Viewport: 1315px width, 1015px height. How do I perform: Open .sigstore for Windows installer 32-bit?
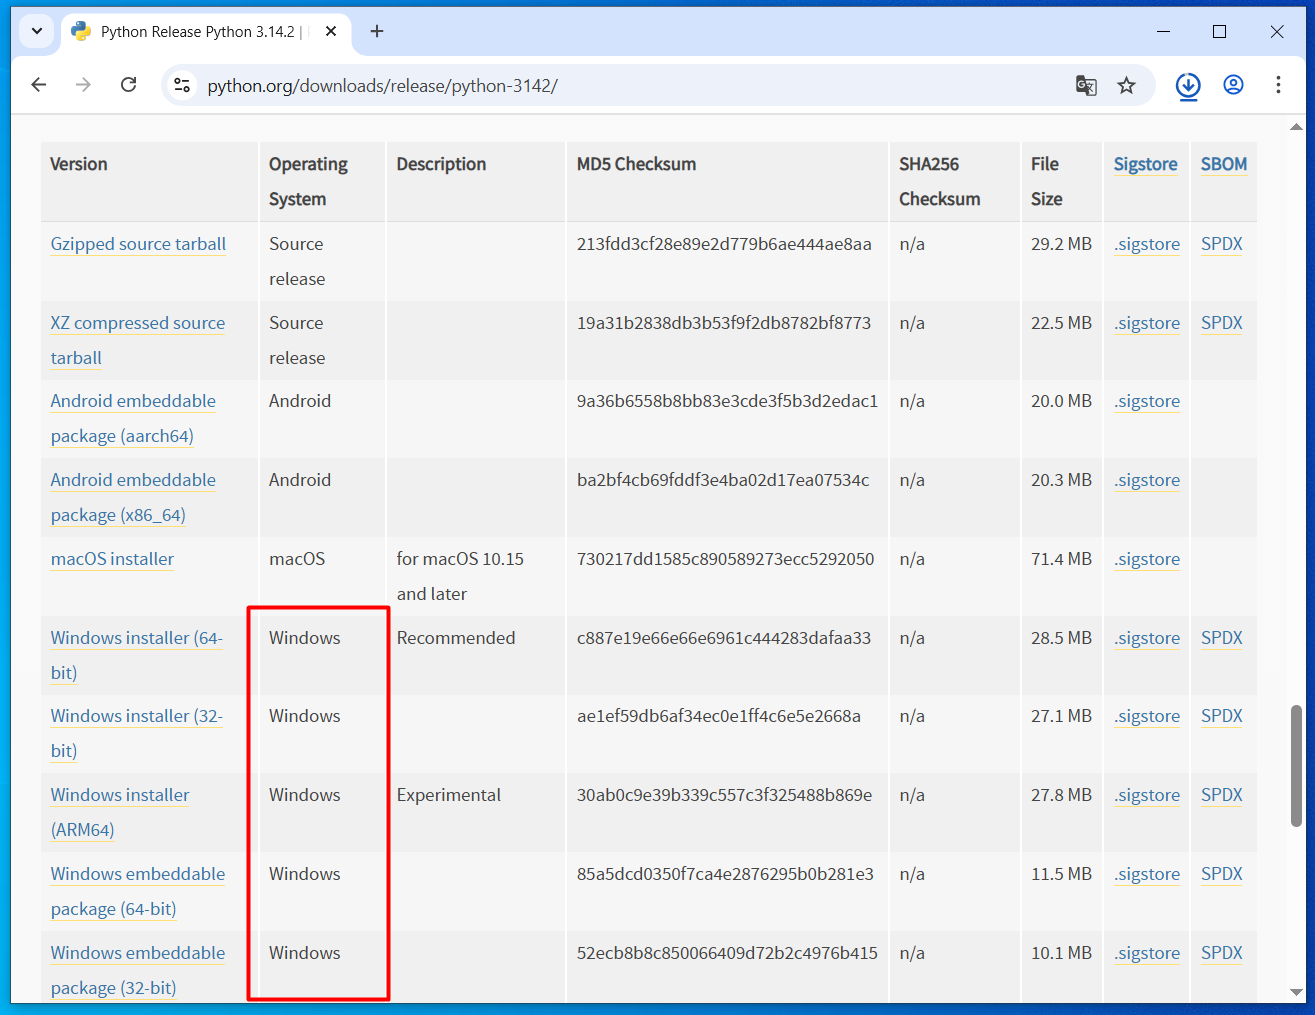(1147, 716)
